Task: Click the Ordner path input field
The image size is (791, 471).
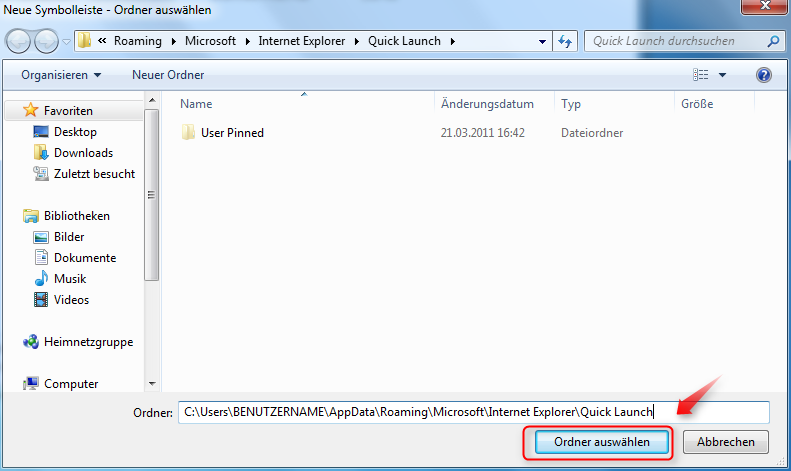Action: 474,412
